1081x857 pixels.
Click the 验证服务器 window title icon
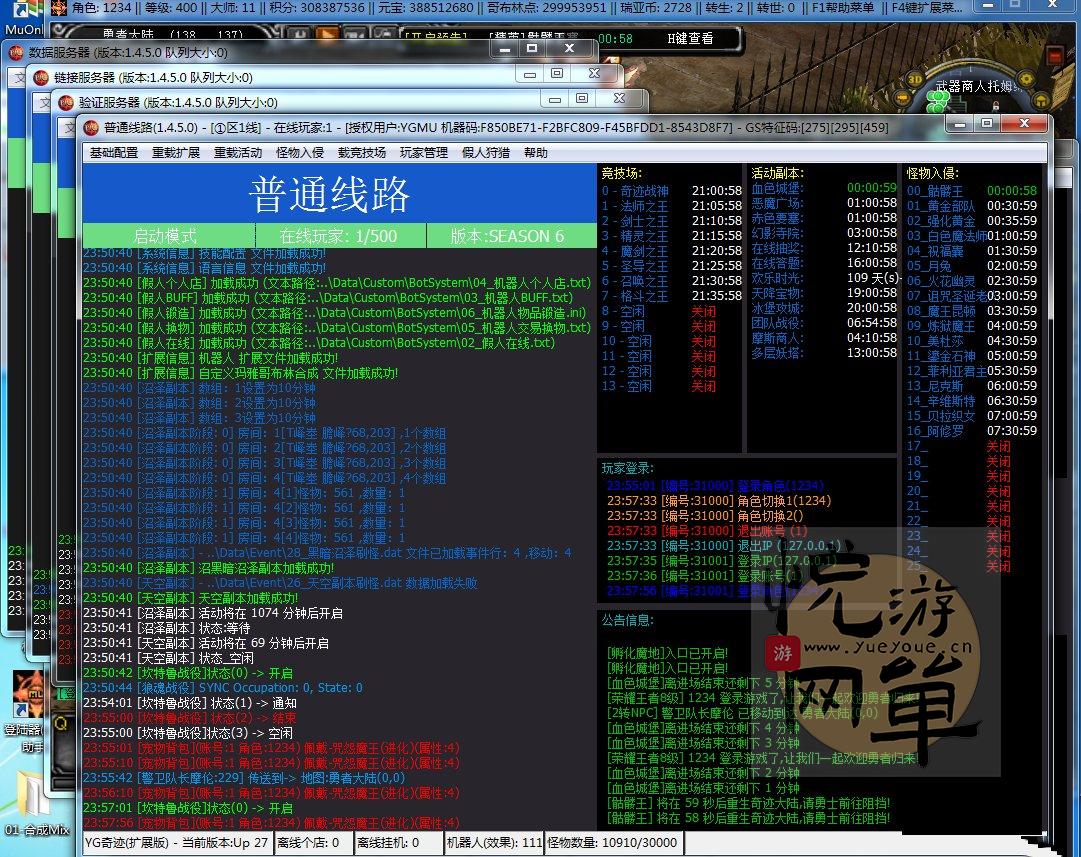tap(66, 102)
